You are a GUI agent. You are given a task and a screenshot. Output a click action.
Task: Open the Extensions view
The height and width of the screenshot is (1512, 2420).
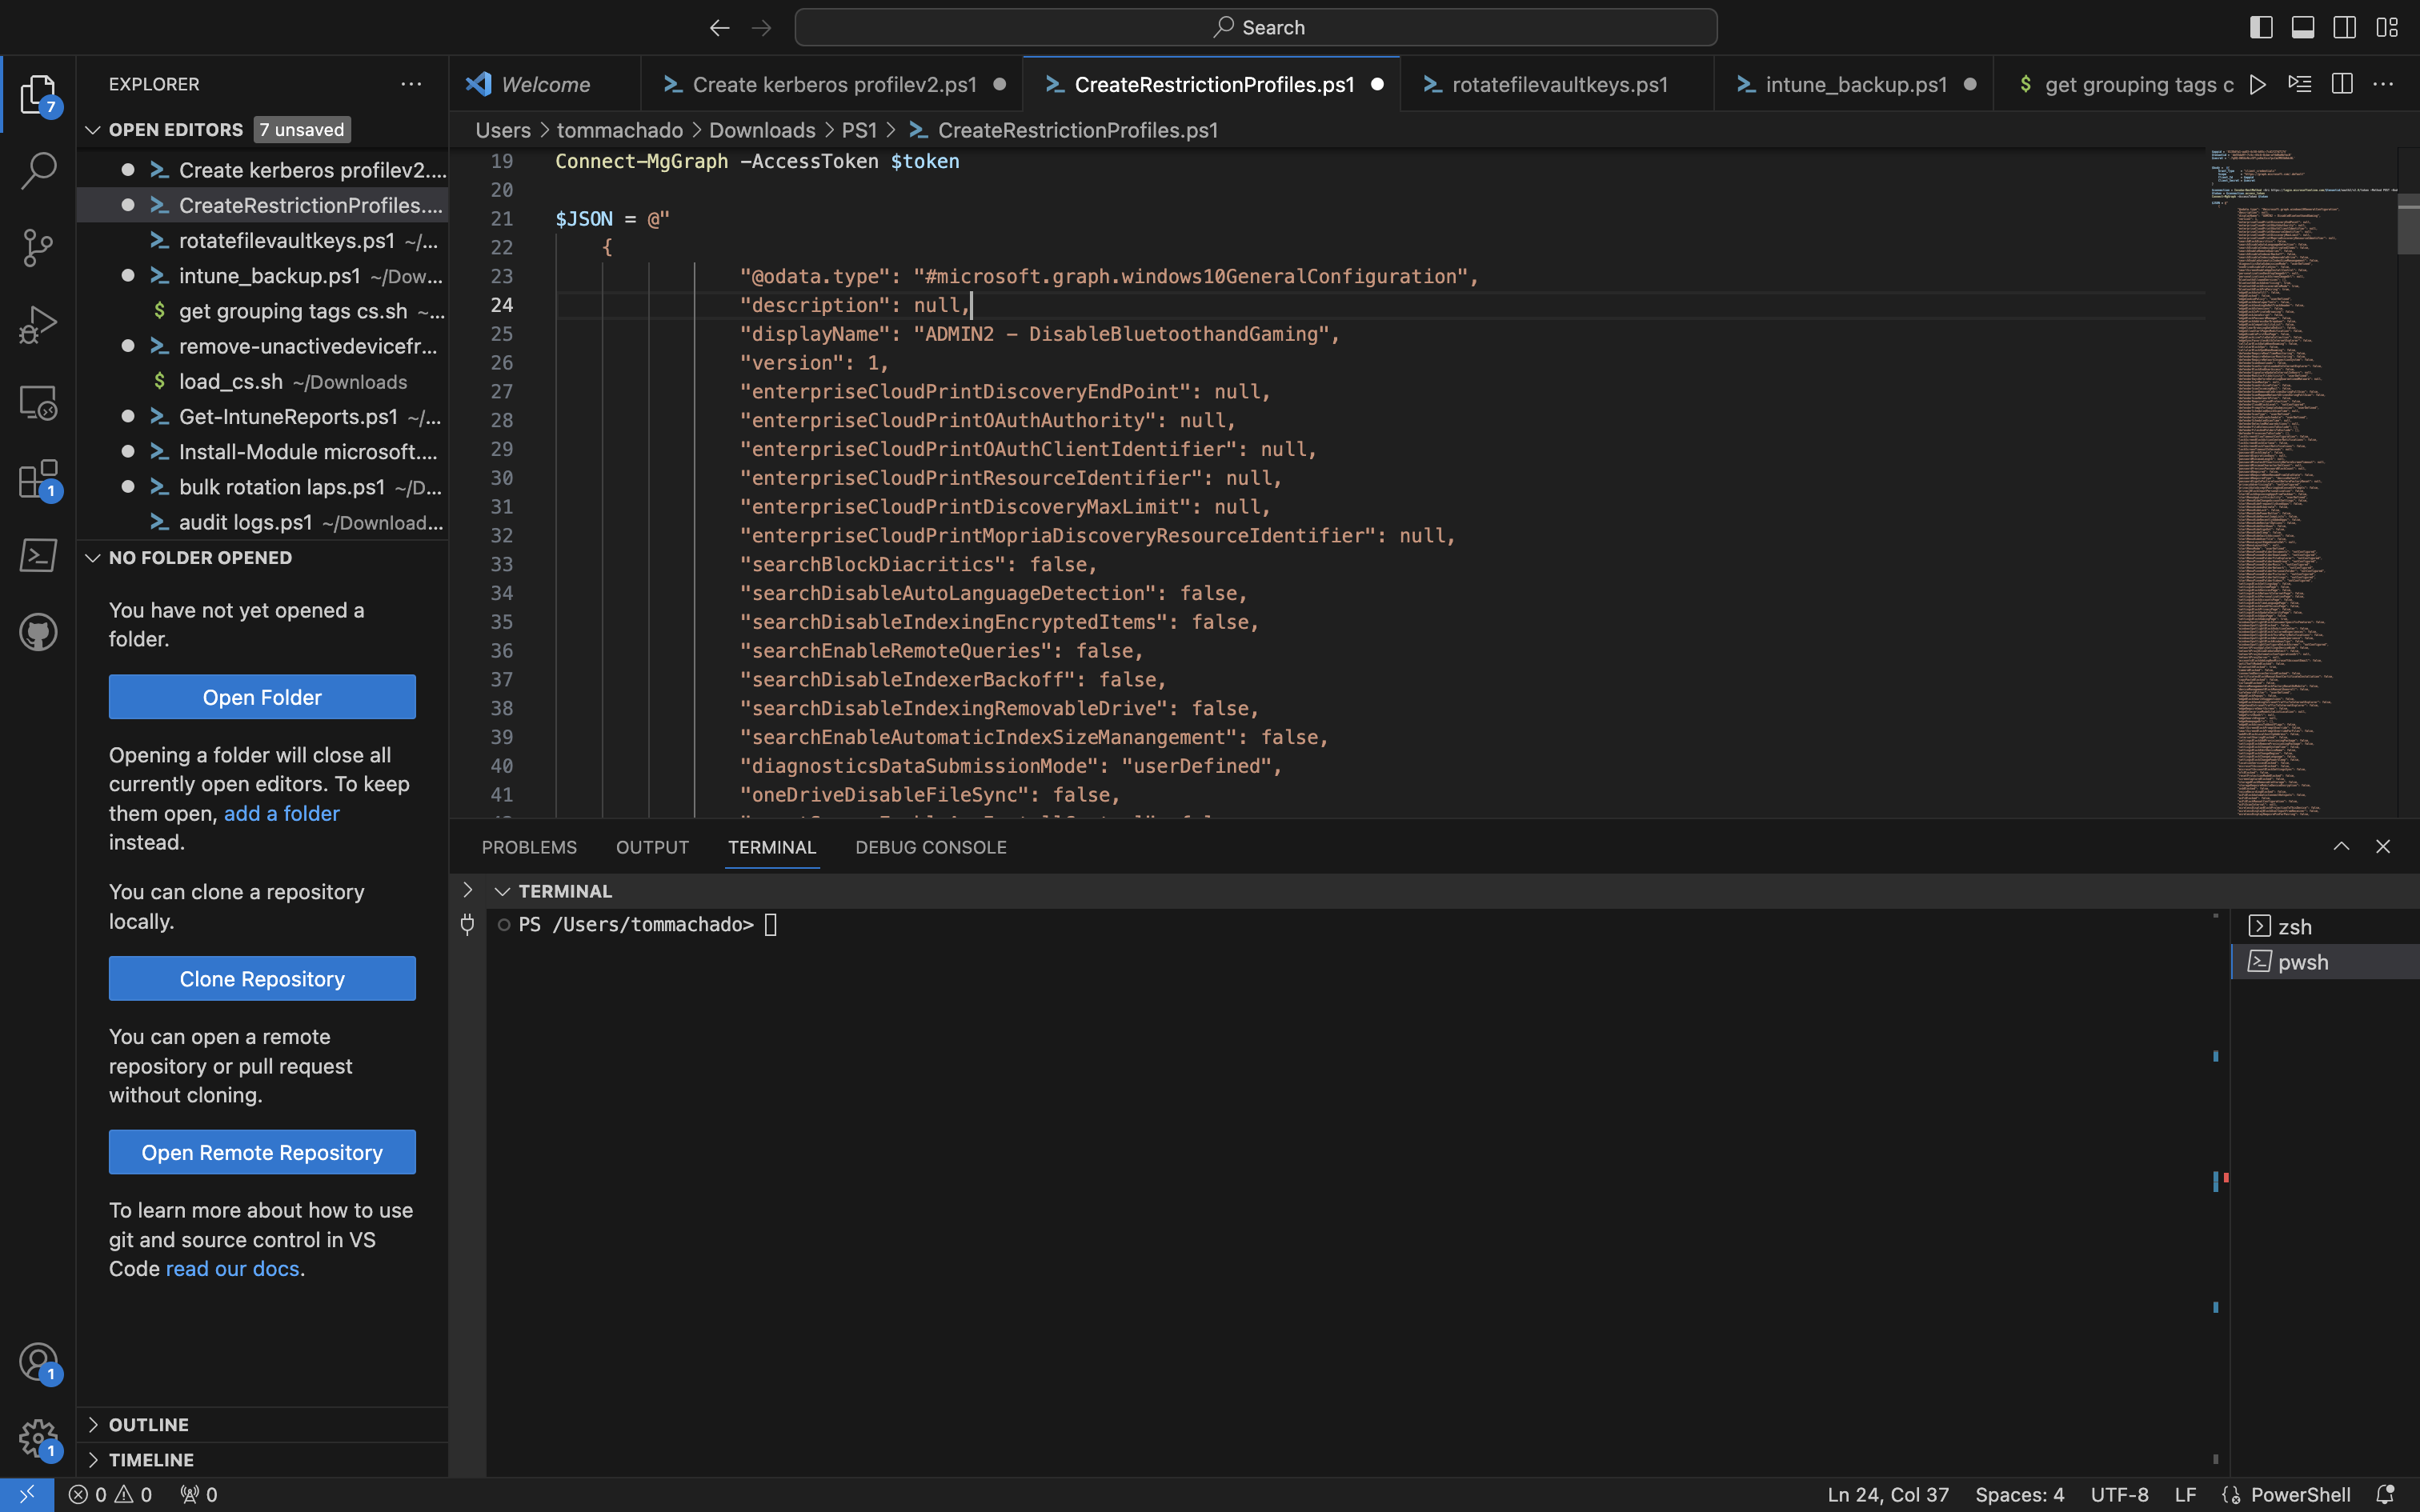tap(37, 478)
